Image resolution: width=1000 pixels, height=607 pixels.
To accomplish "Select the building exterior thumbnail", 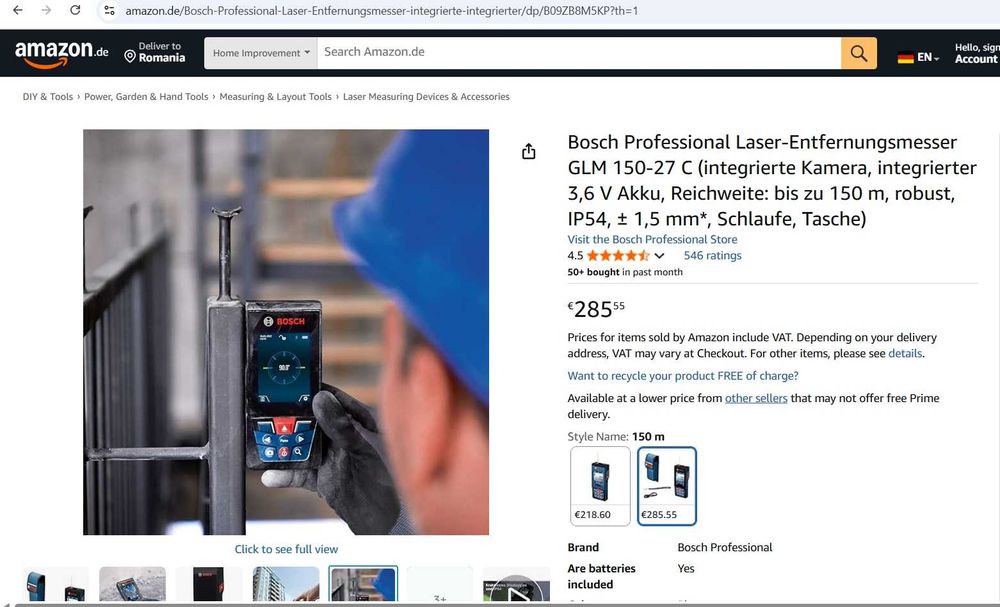I will (286, 585).
